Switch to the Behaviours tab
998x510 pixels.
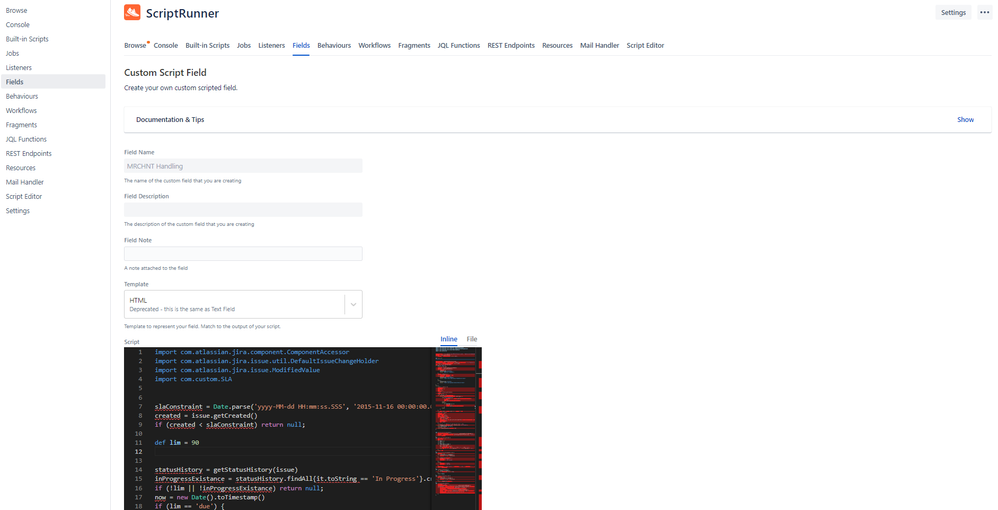334,45
